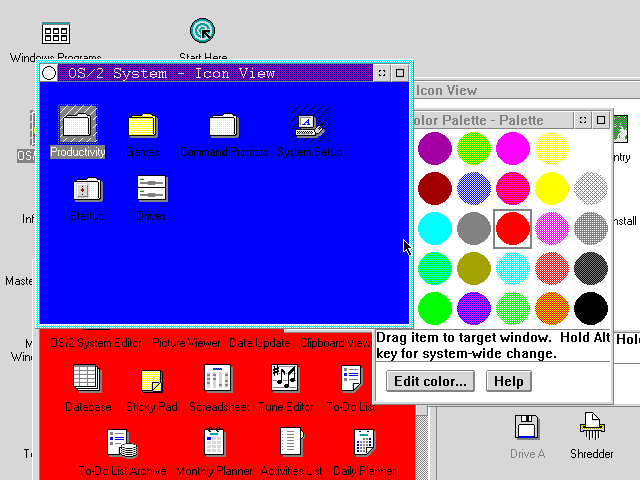
Task: Open the Tune Editor icon
Action: point(284,378)
